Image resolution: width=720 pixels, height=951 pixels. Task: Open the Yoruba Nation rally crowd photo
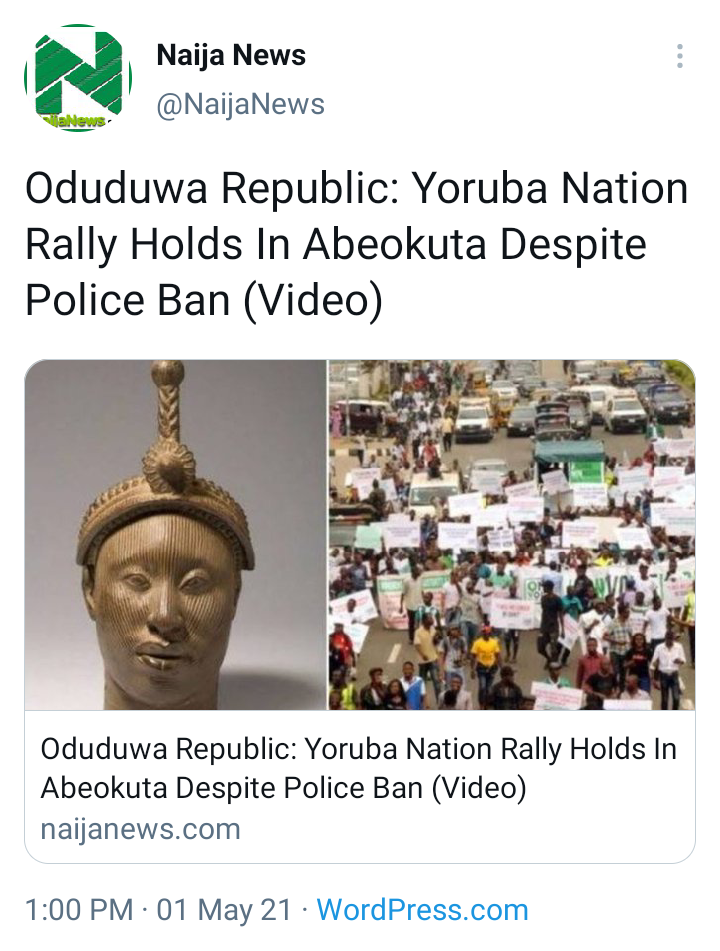pyautogui.click(x=512, y=534)
